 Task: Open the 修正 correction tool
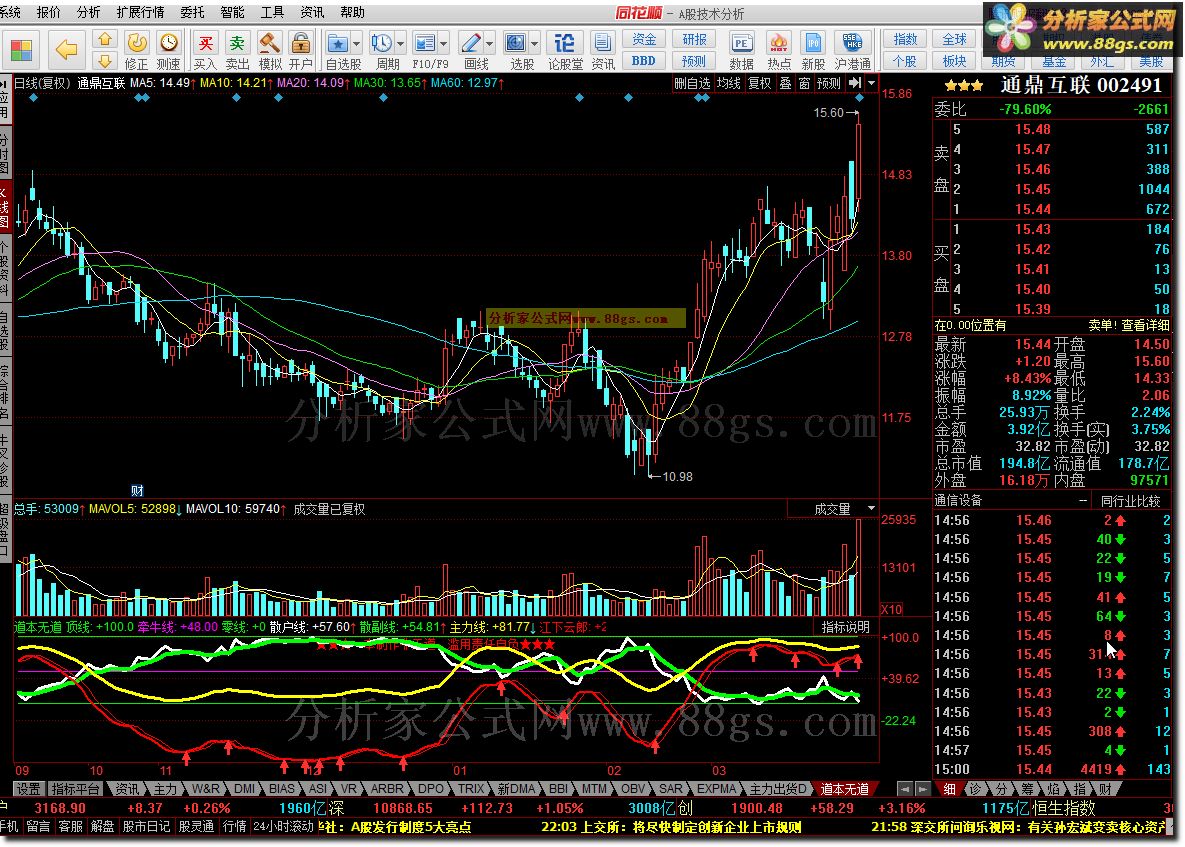pos(137,51)
